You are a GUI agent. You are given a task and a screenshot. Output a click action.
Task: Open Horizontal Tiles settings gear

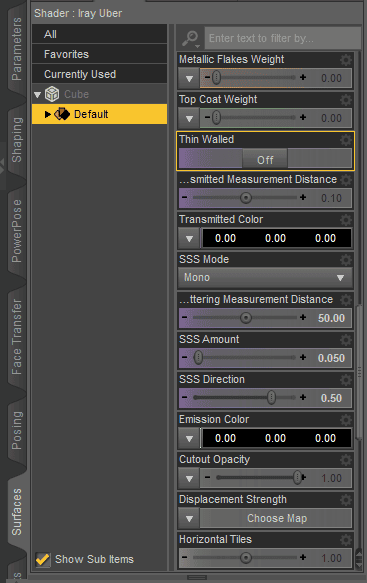click(346, 539)
